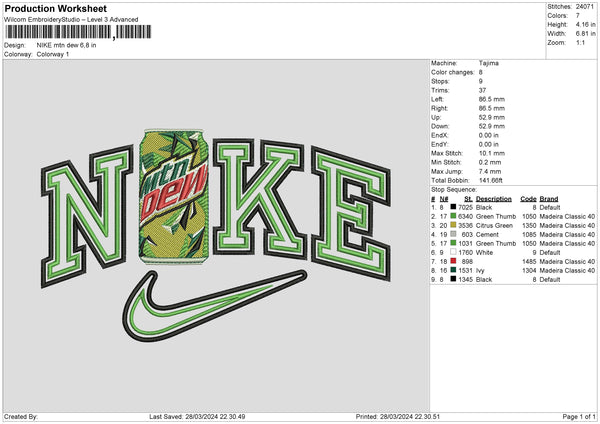Image resolution: width=600 pixels, height=424 pixels.
Task: Click the Machine value 'Tajima'
Action: coord(489,63)
